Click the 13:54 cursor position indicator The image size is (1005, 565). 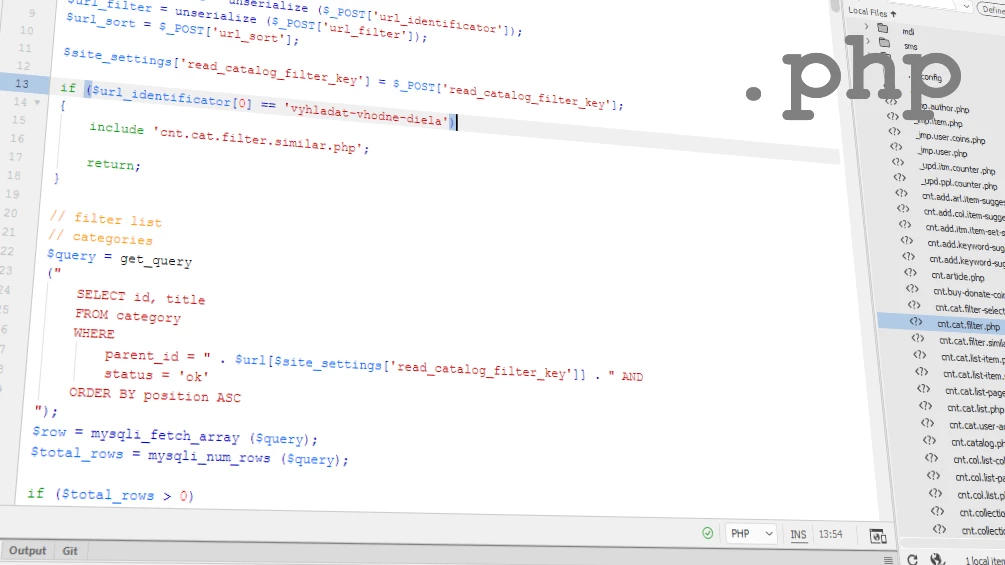point(831,534)
